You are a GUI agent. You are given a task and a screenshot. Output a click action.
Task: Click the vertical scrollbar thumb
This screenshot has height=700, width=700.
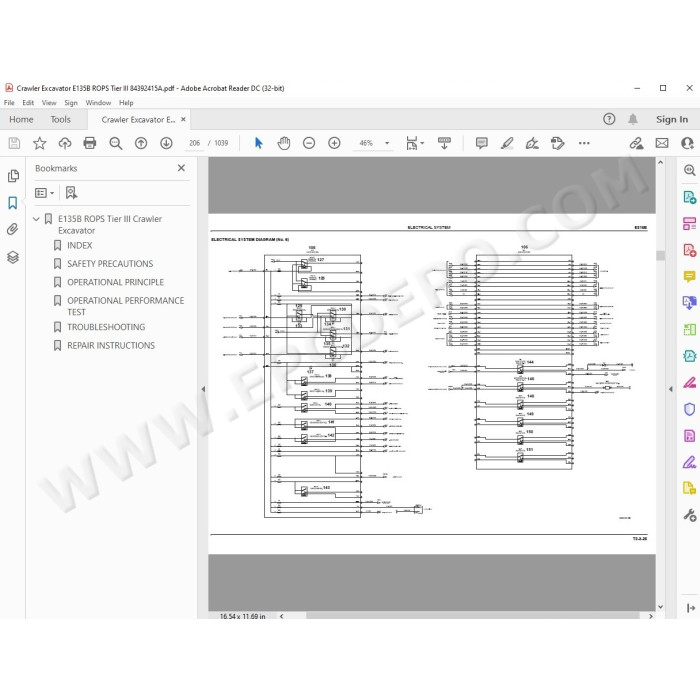coord(660,255)
